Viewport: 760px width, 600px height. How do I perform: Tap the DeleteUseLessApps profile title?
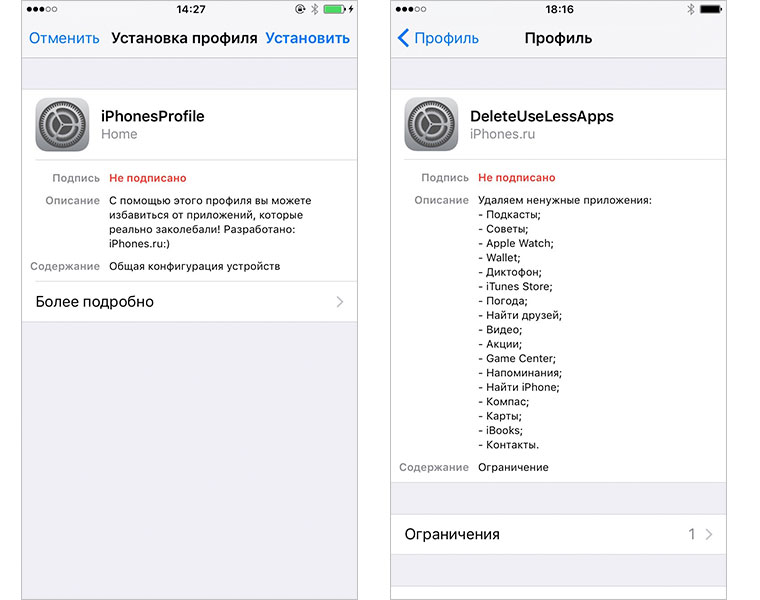541,116
